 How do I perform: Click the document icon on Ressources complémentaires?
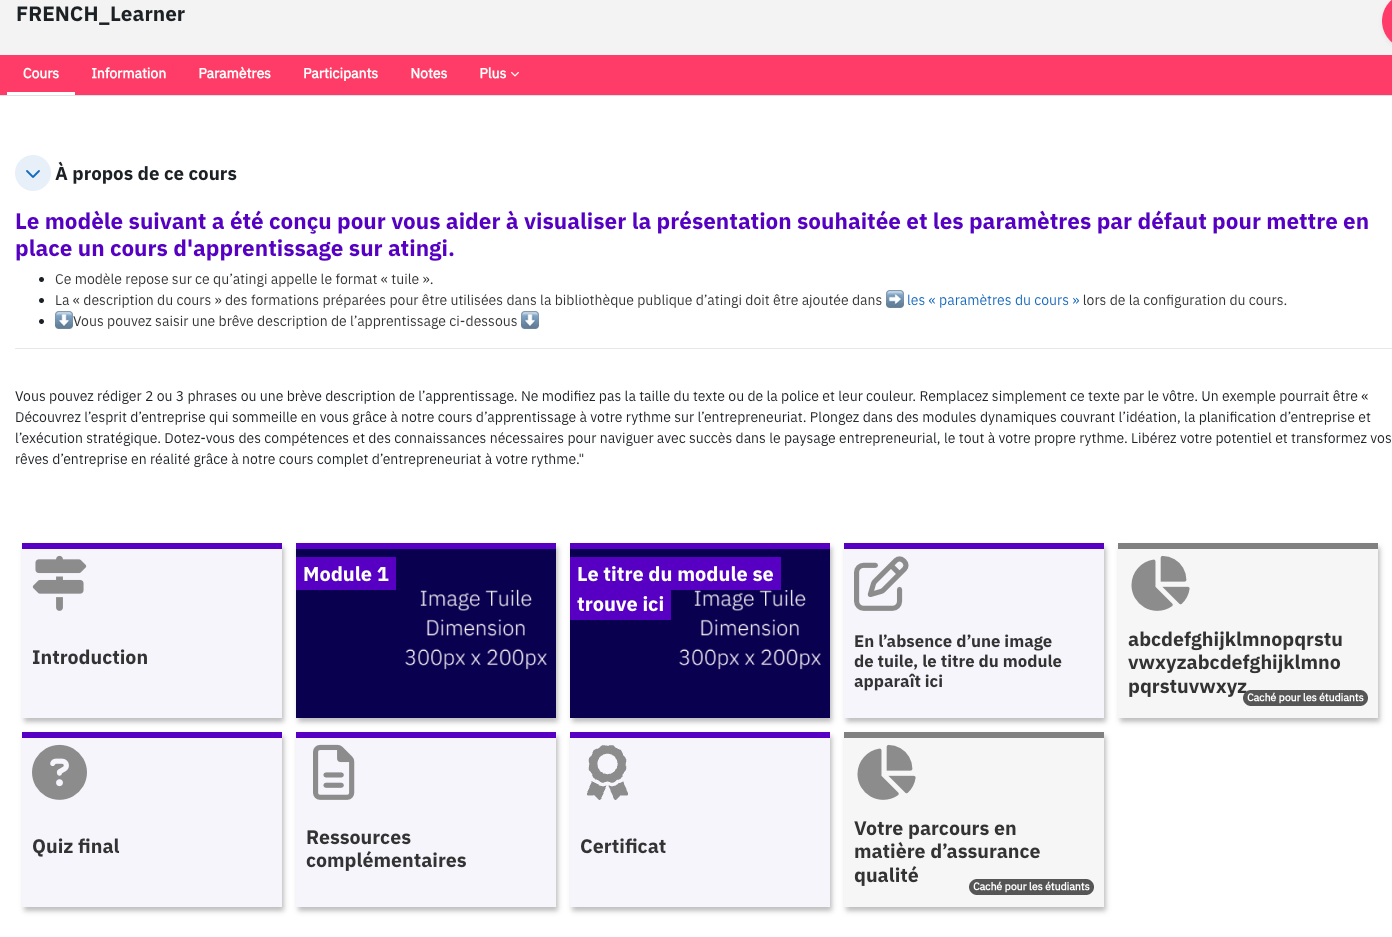[x=334, y=773]
